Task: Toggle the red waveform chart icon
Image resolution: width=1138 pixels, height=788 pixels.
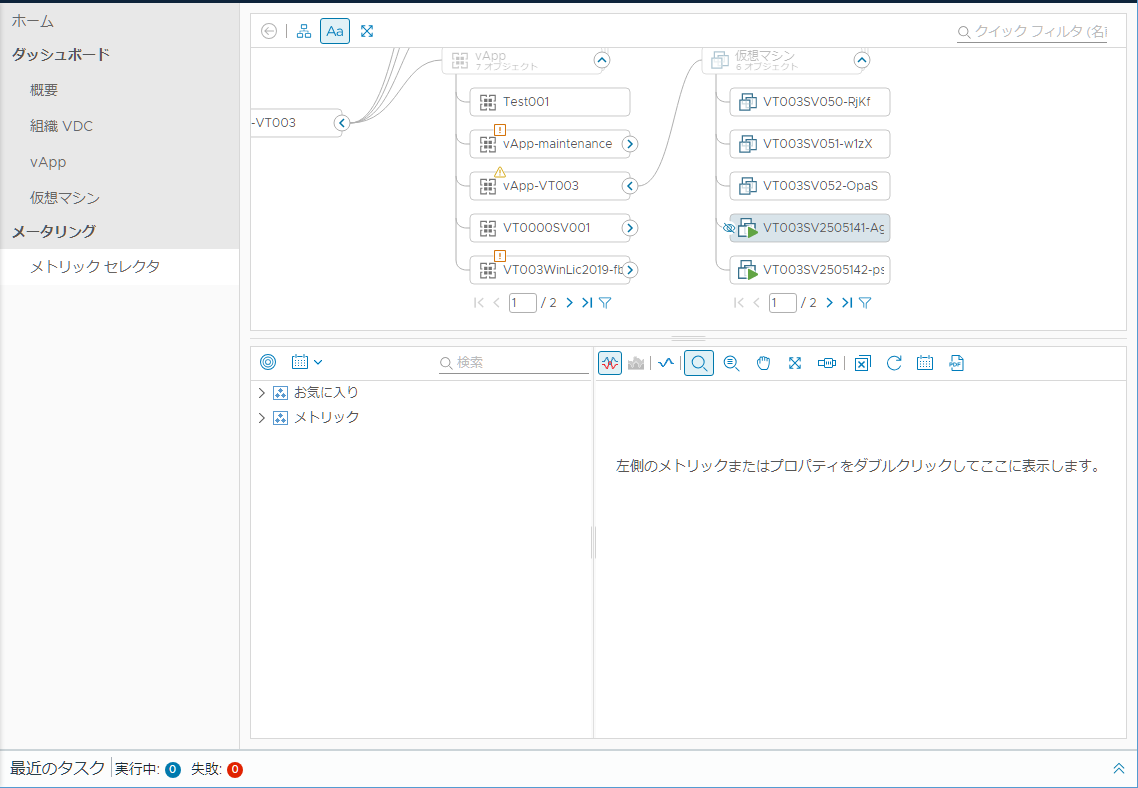Action: click(x=610, y=363)
